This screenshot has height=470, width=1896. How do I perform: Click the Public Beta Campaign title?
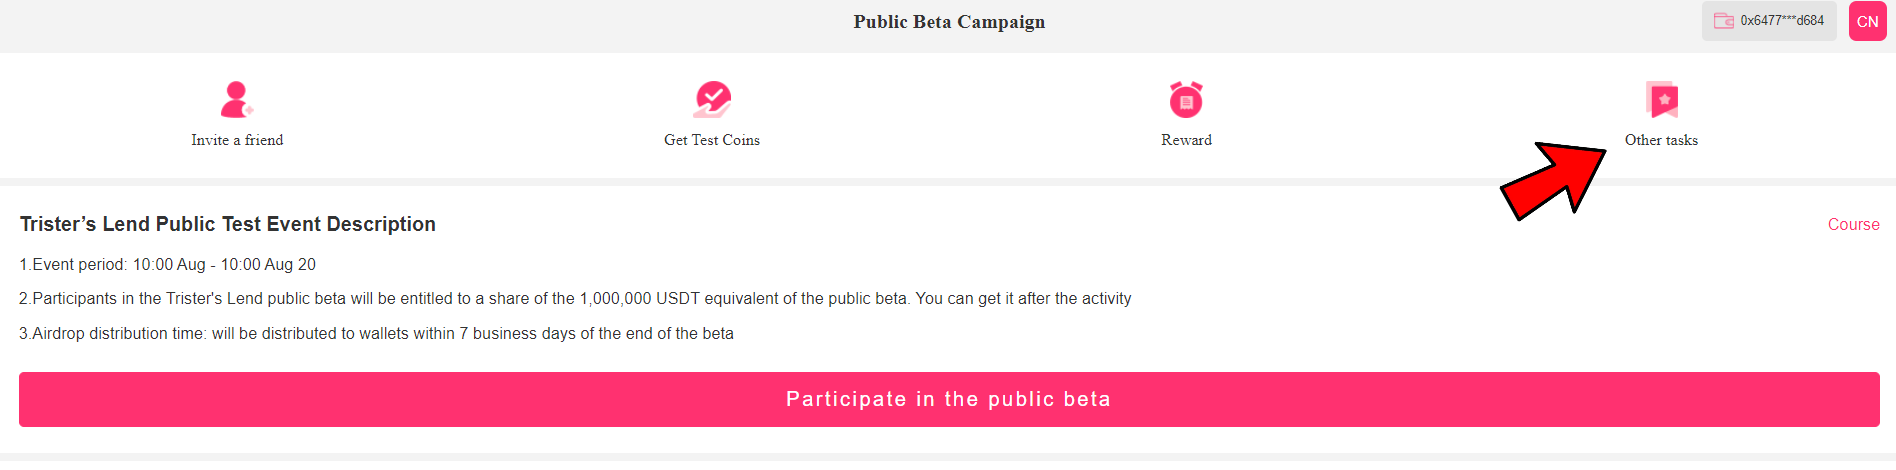(949, 22)
